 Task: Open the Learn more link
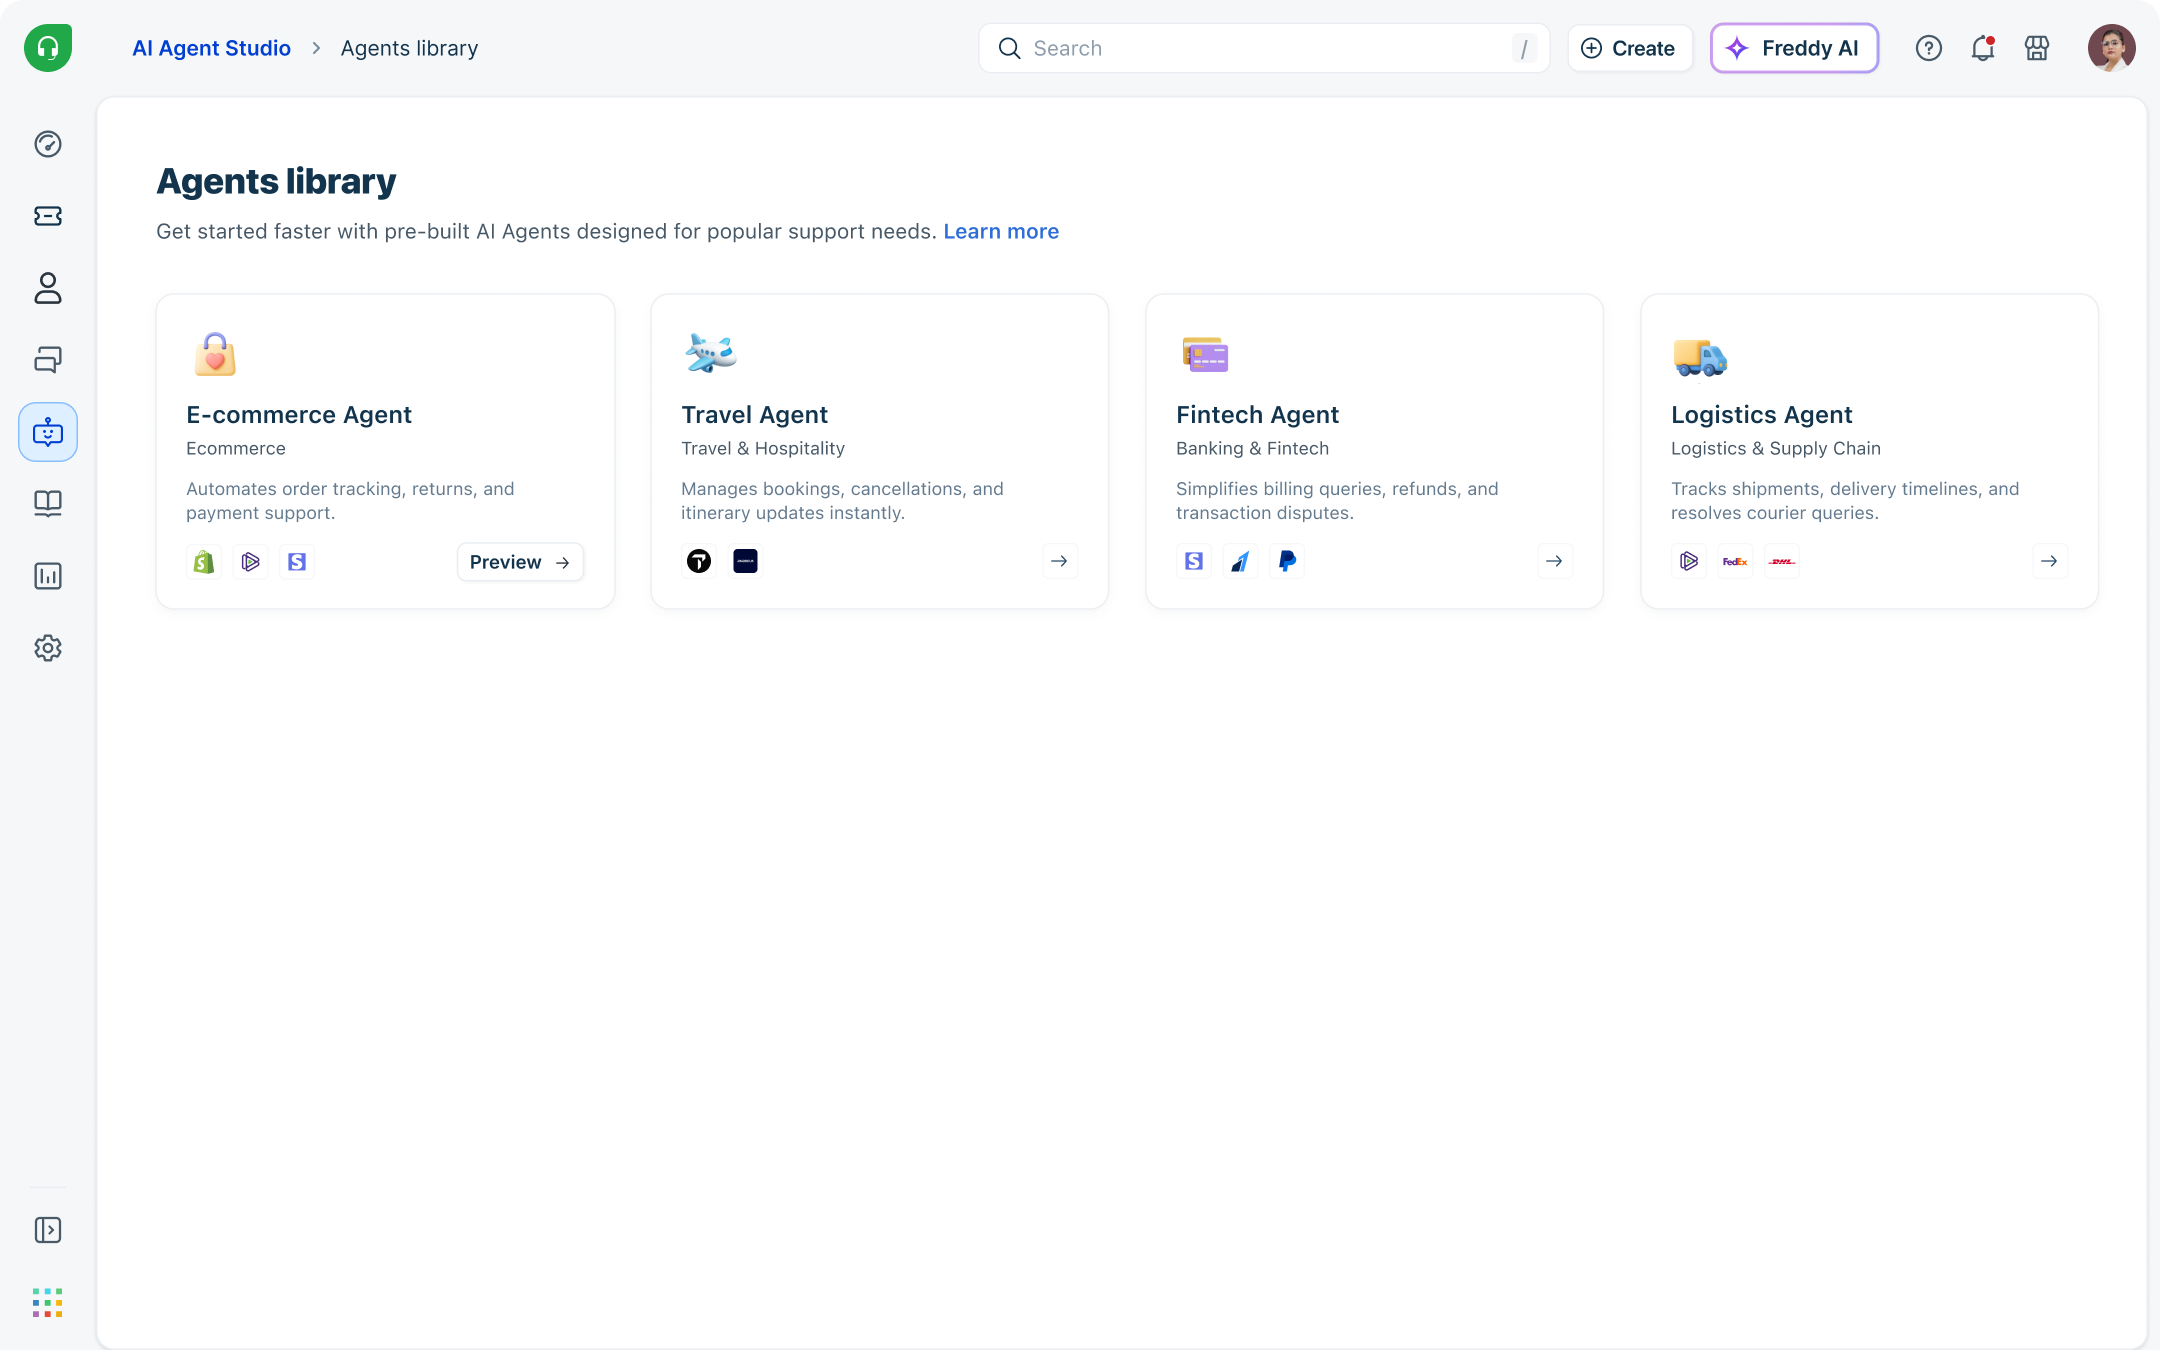click(x=1000, y=231)
